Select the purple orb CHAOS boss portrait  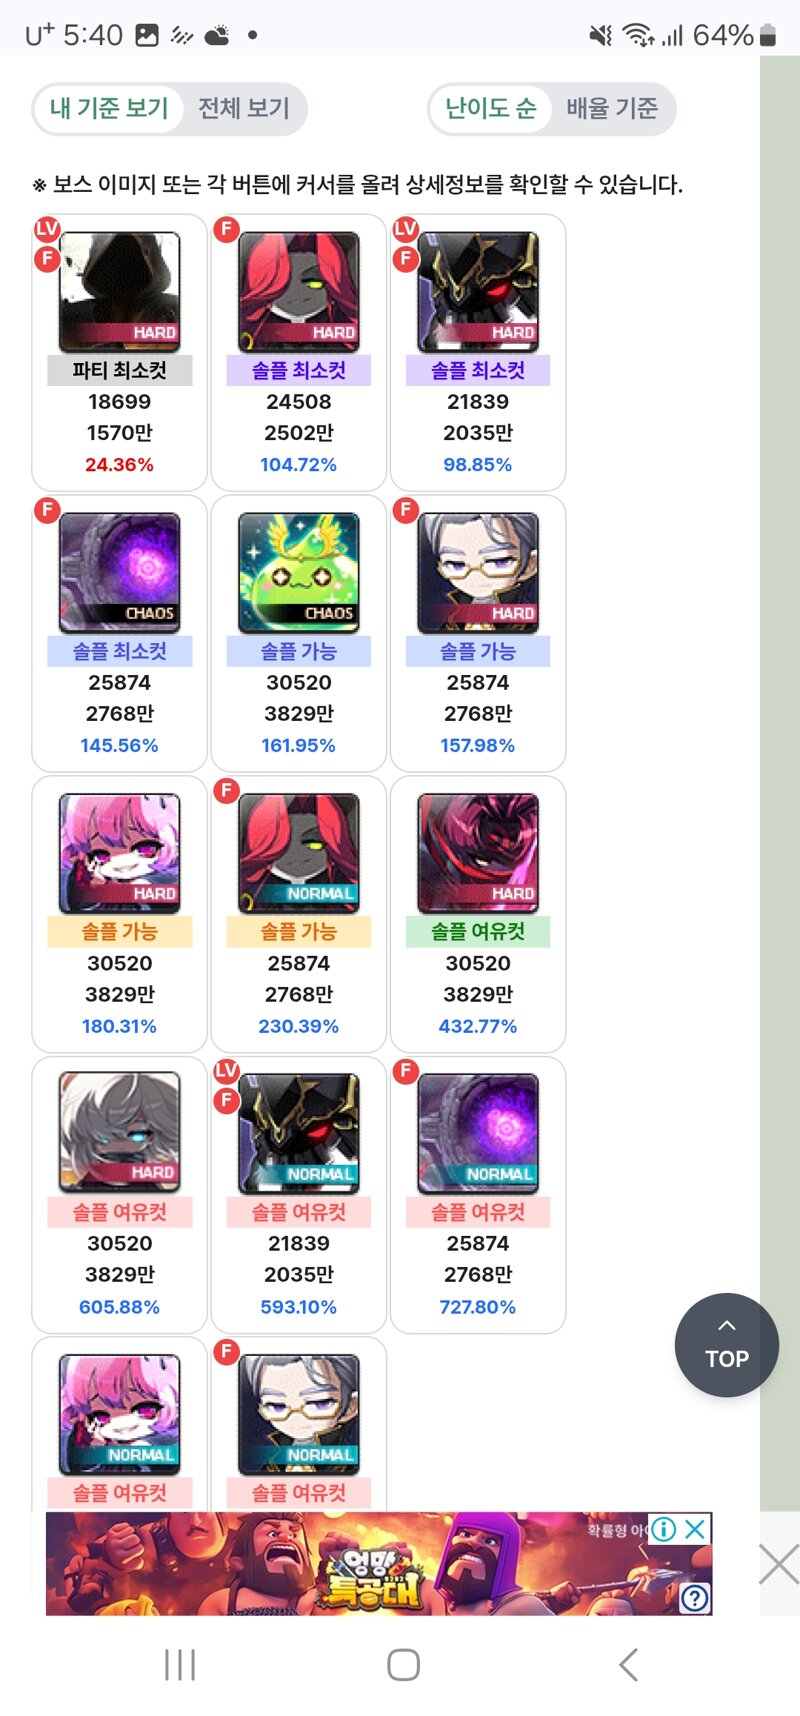click(x=120, y=572)
